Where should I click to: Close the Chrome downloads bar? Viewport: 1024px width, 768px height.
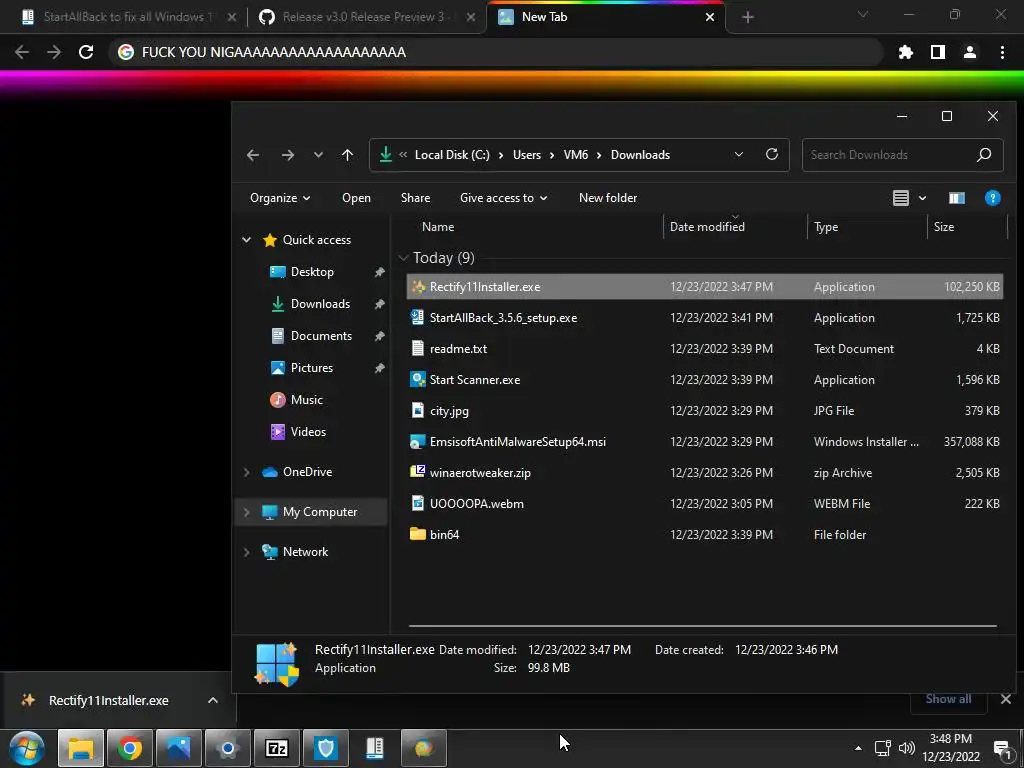[x=1006, y=699]
